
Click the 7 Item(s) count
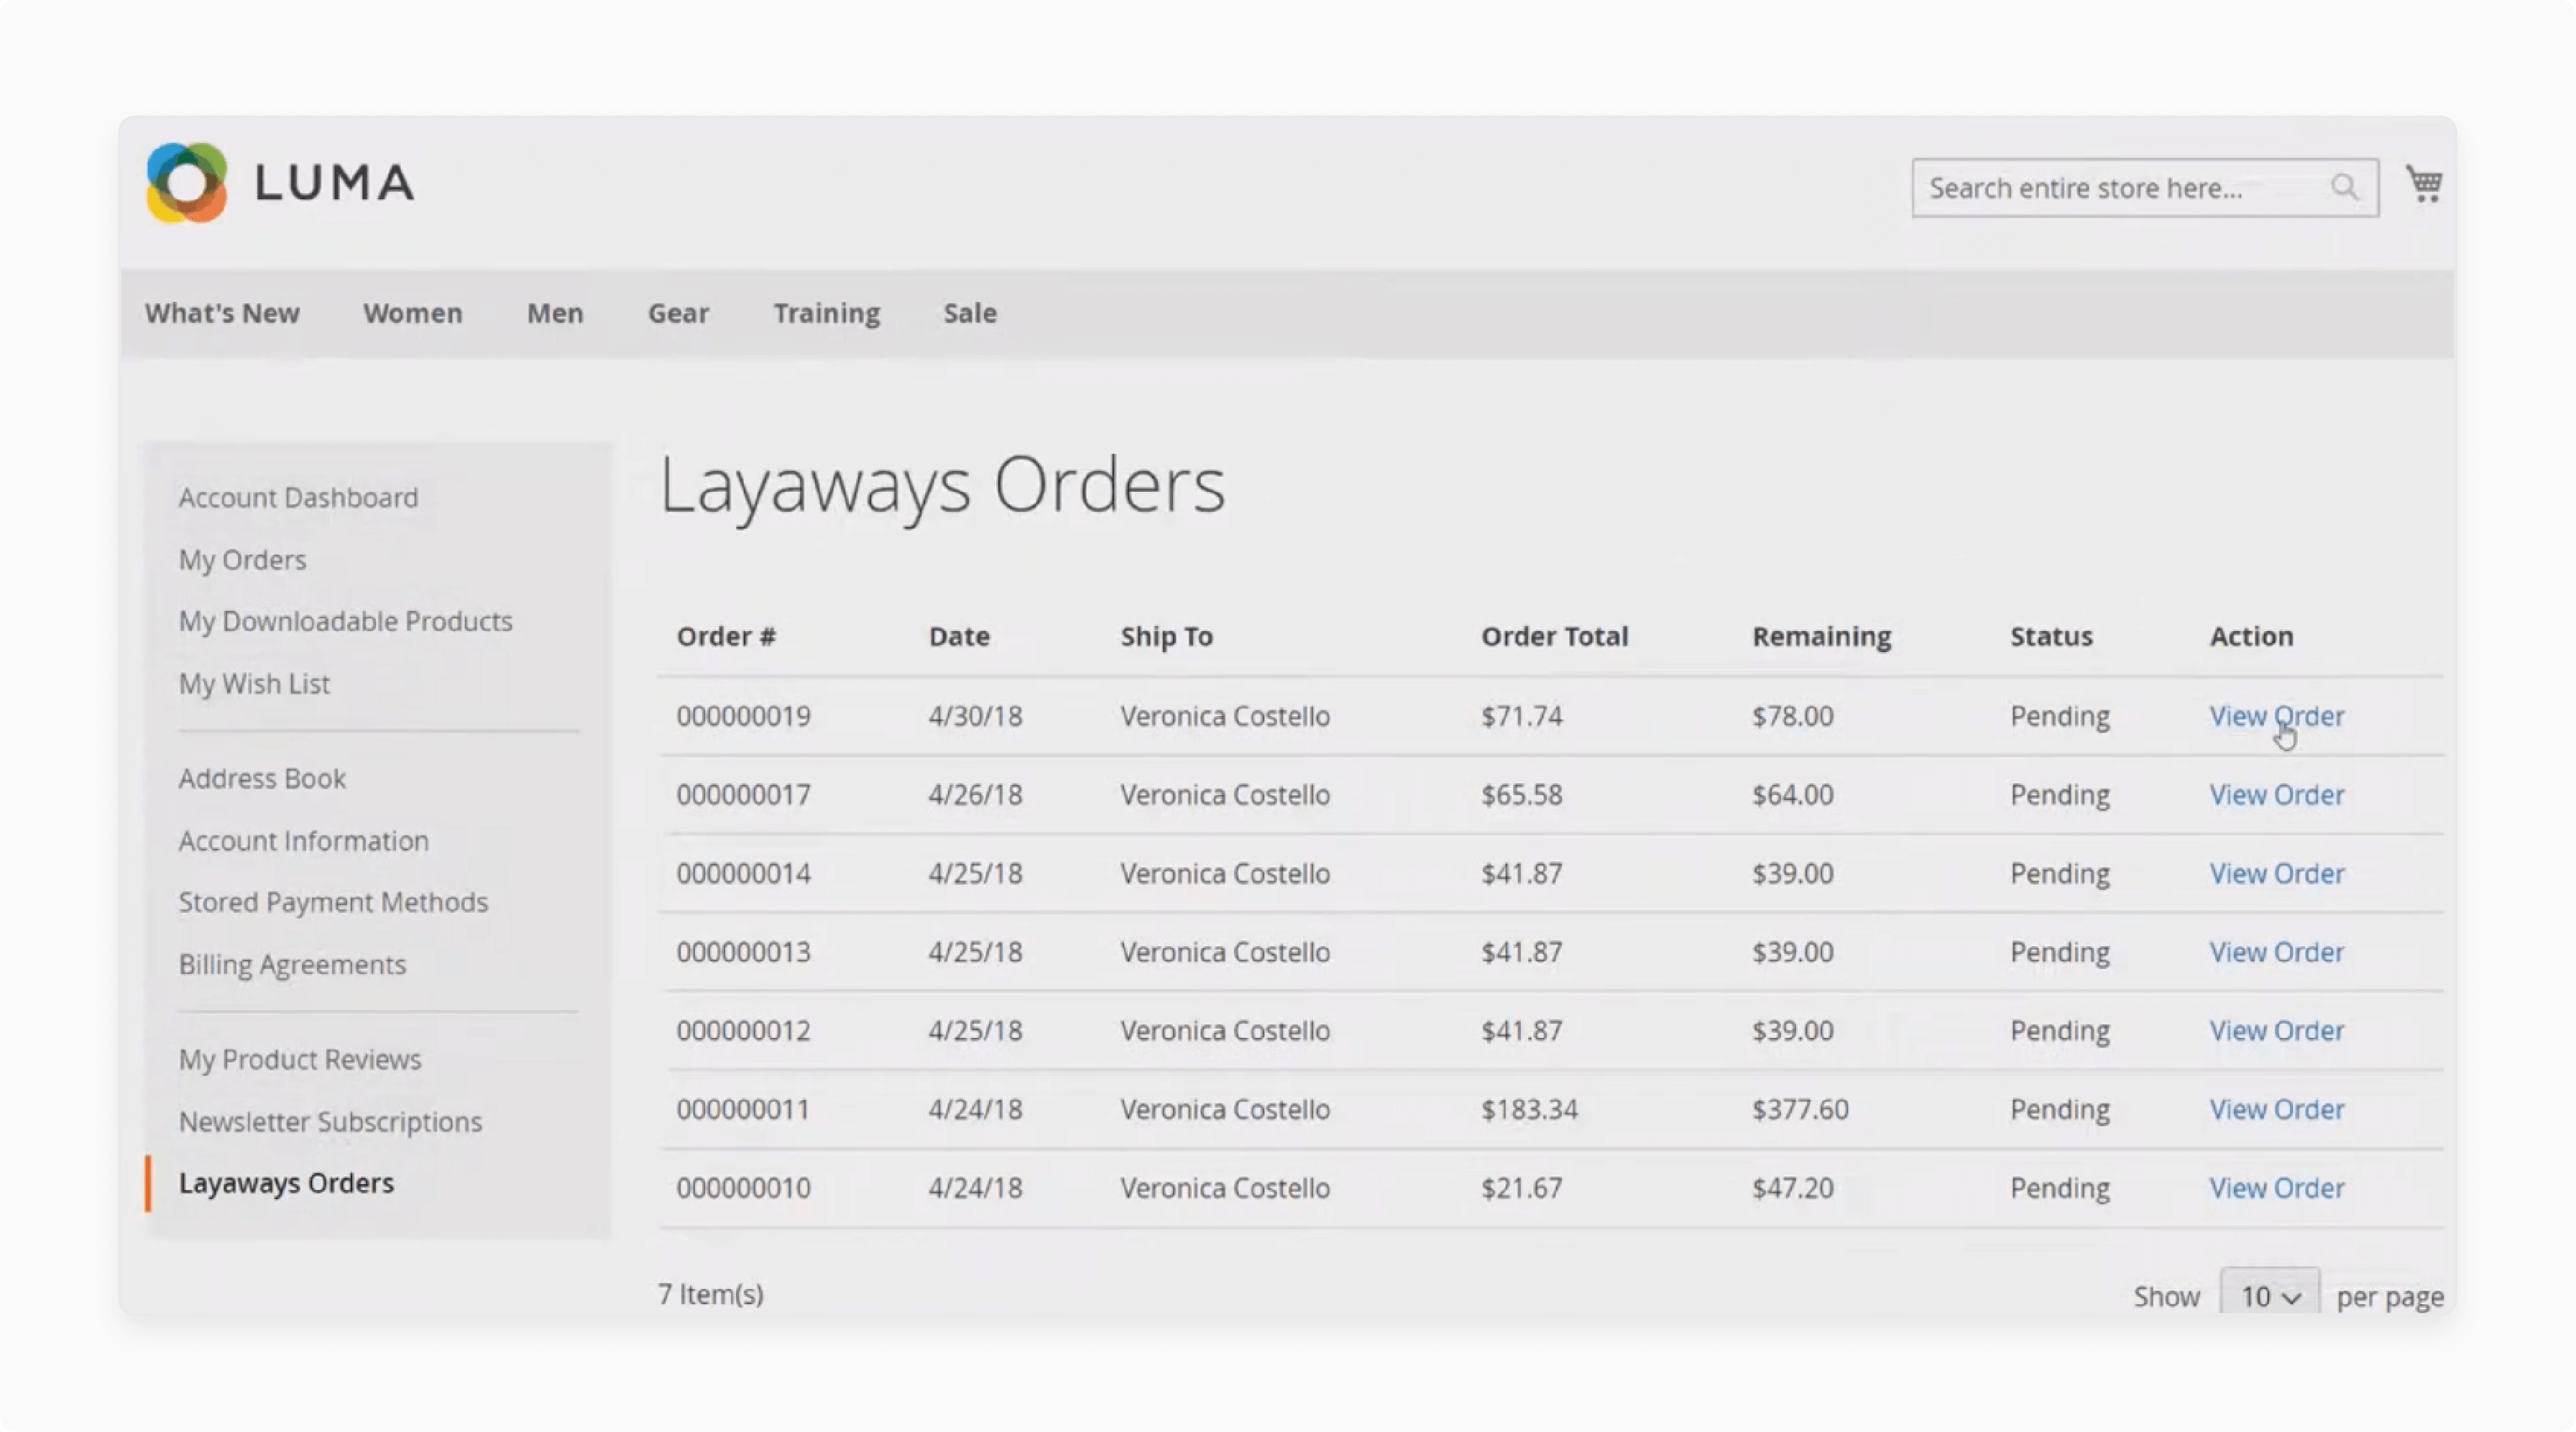(x=710, y=1294)
